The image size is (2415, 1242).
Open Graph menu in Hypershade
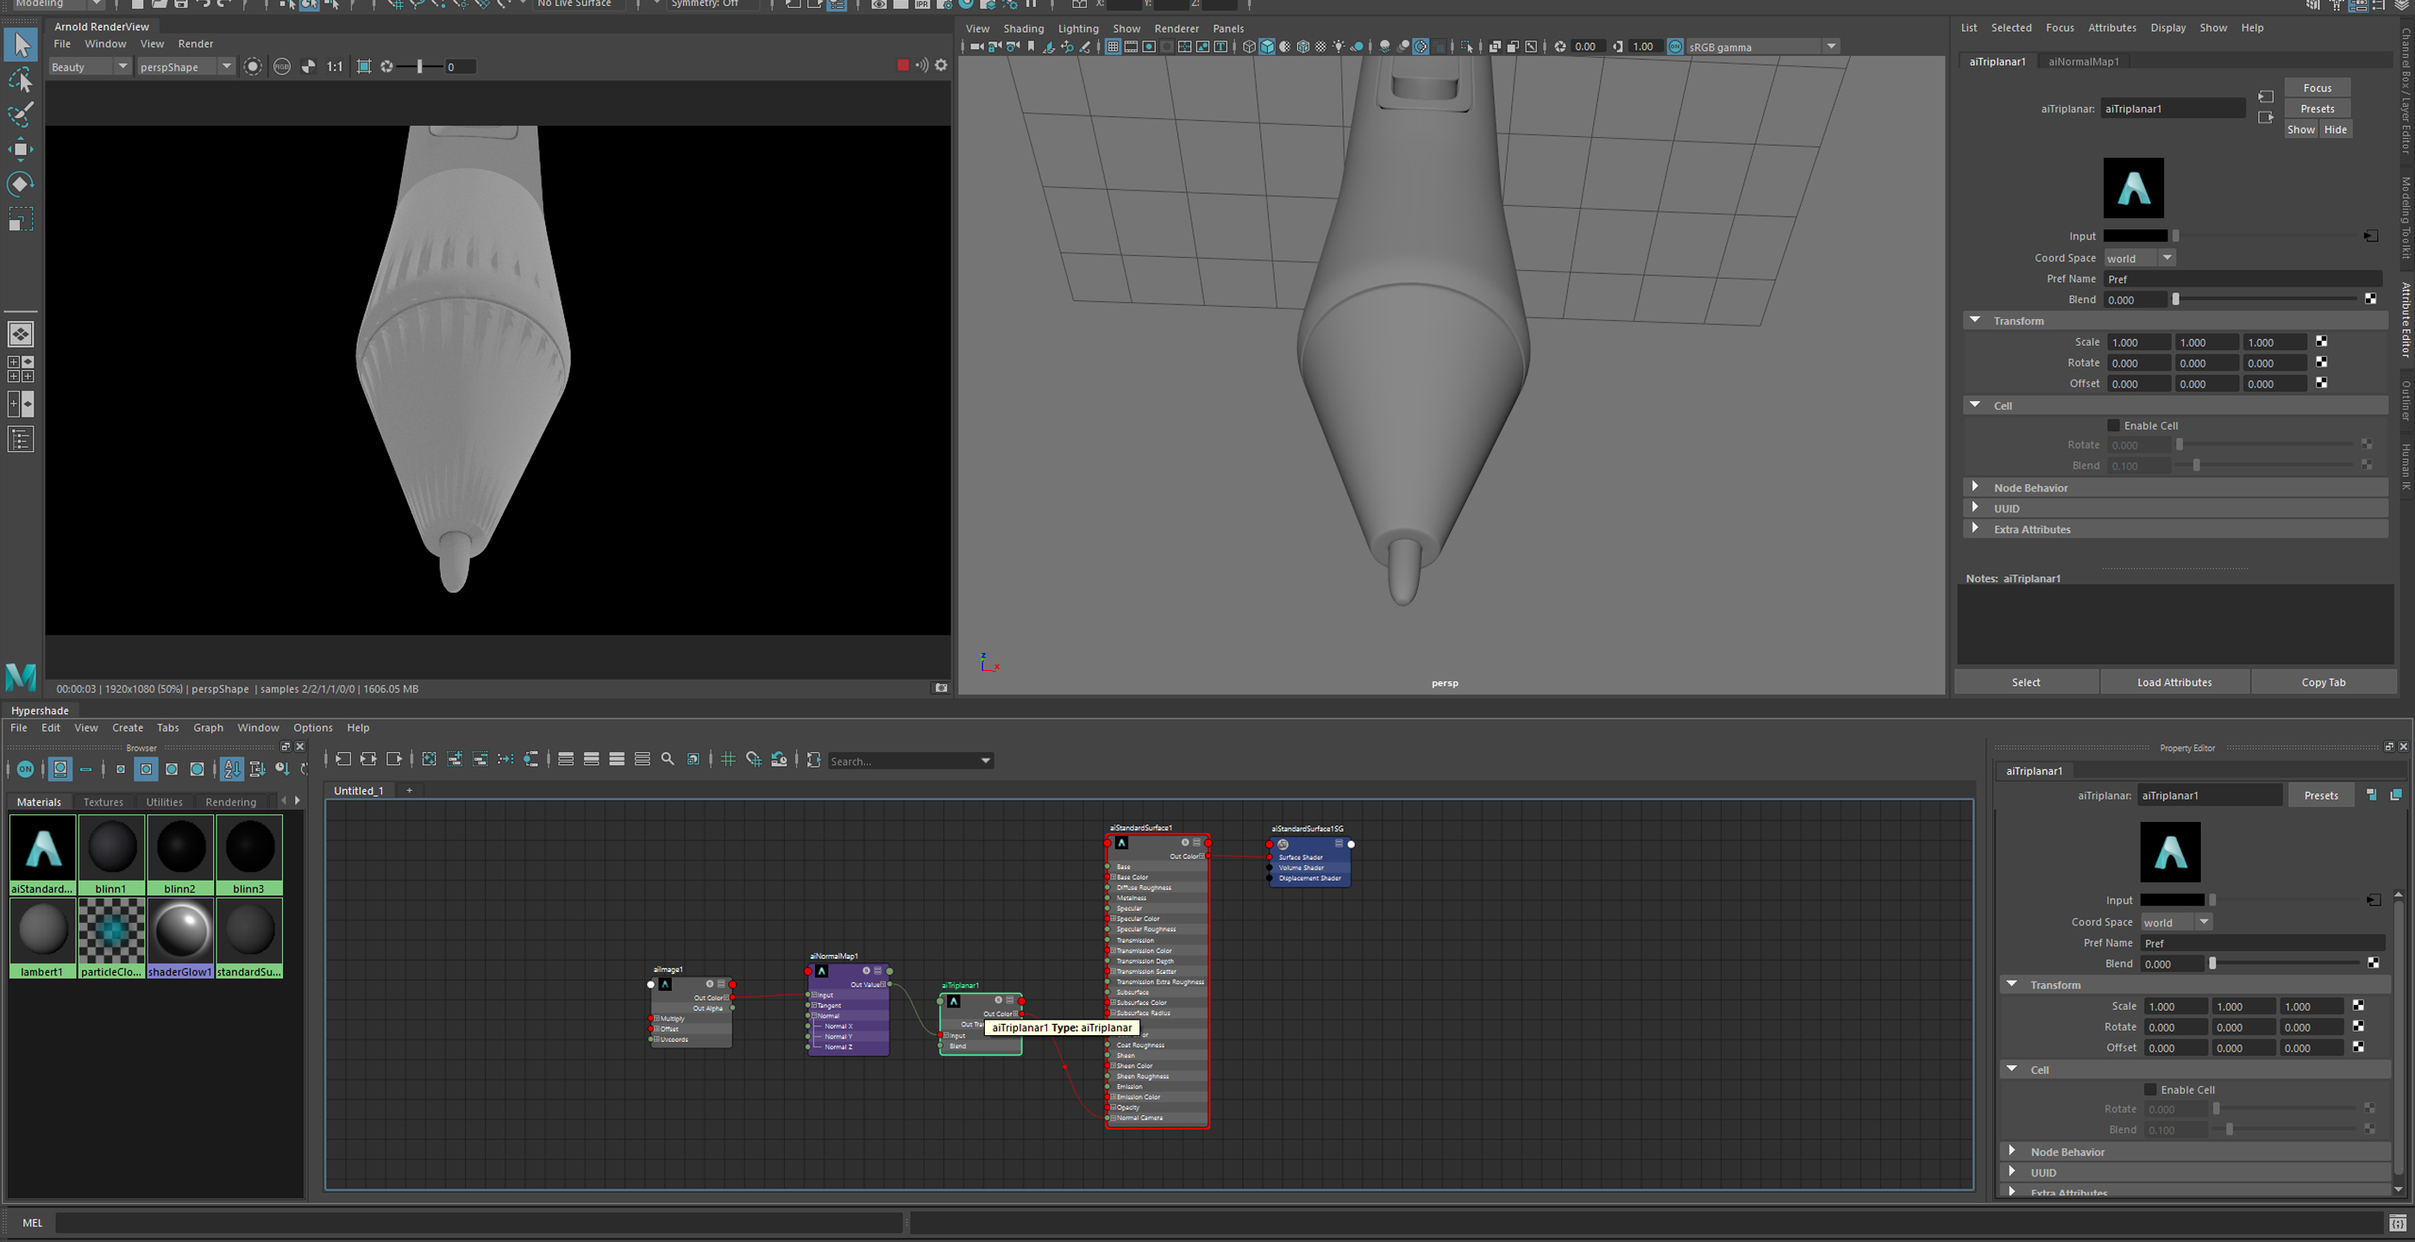(208, 728)
